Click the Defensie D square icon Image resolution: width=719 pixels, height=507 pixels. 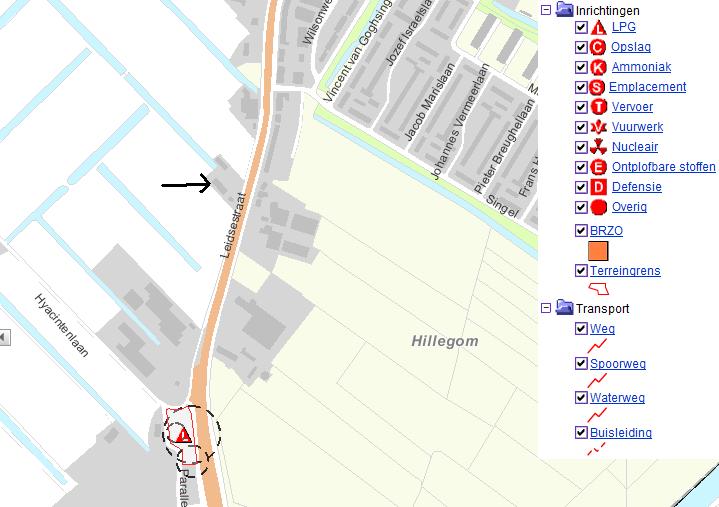[x=598, y=187]
